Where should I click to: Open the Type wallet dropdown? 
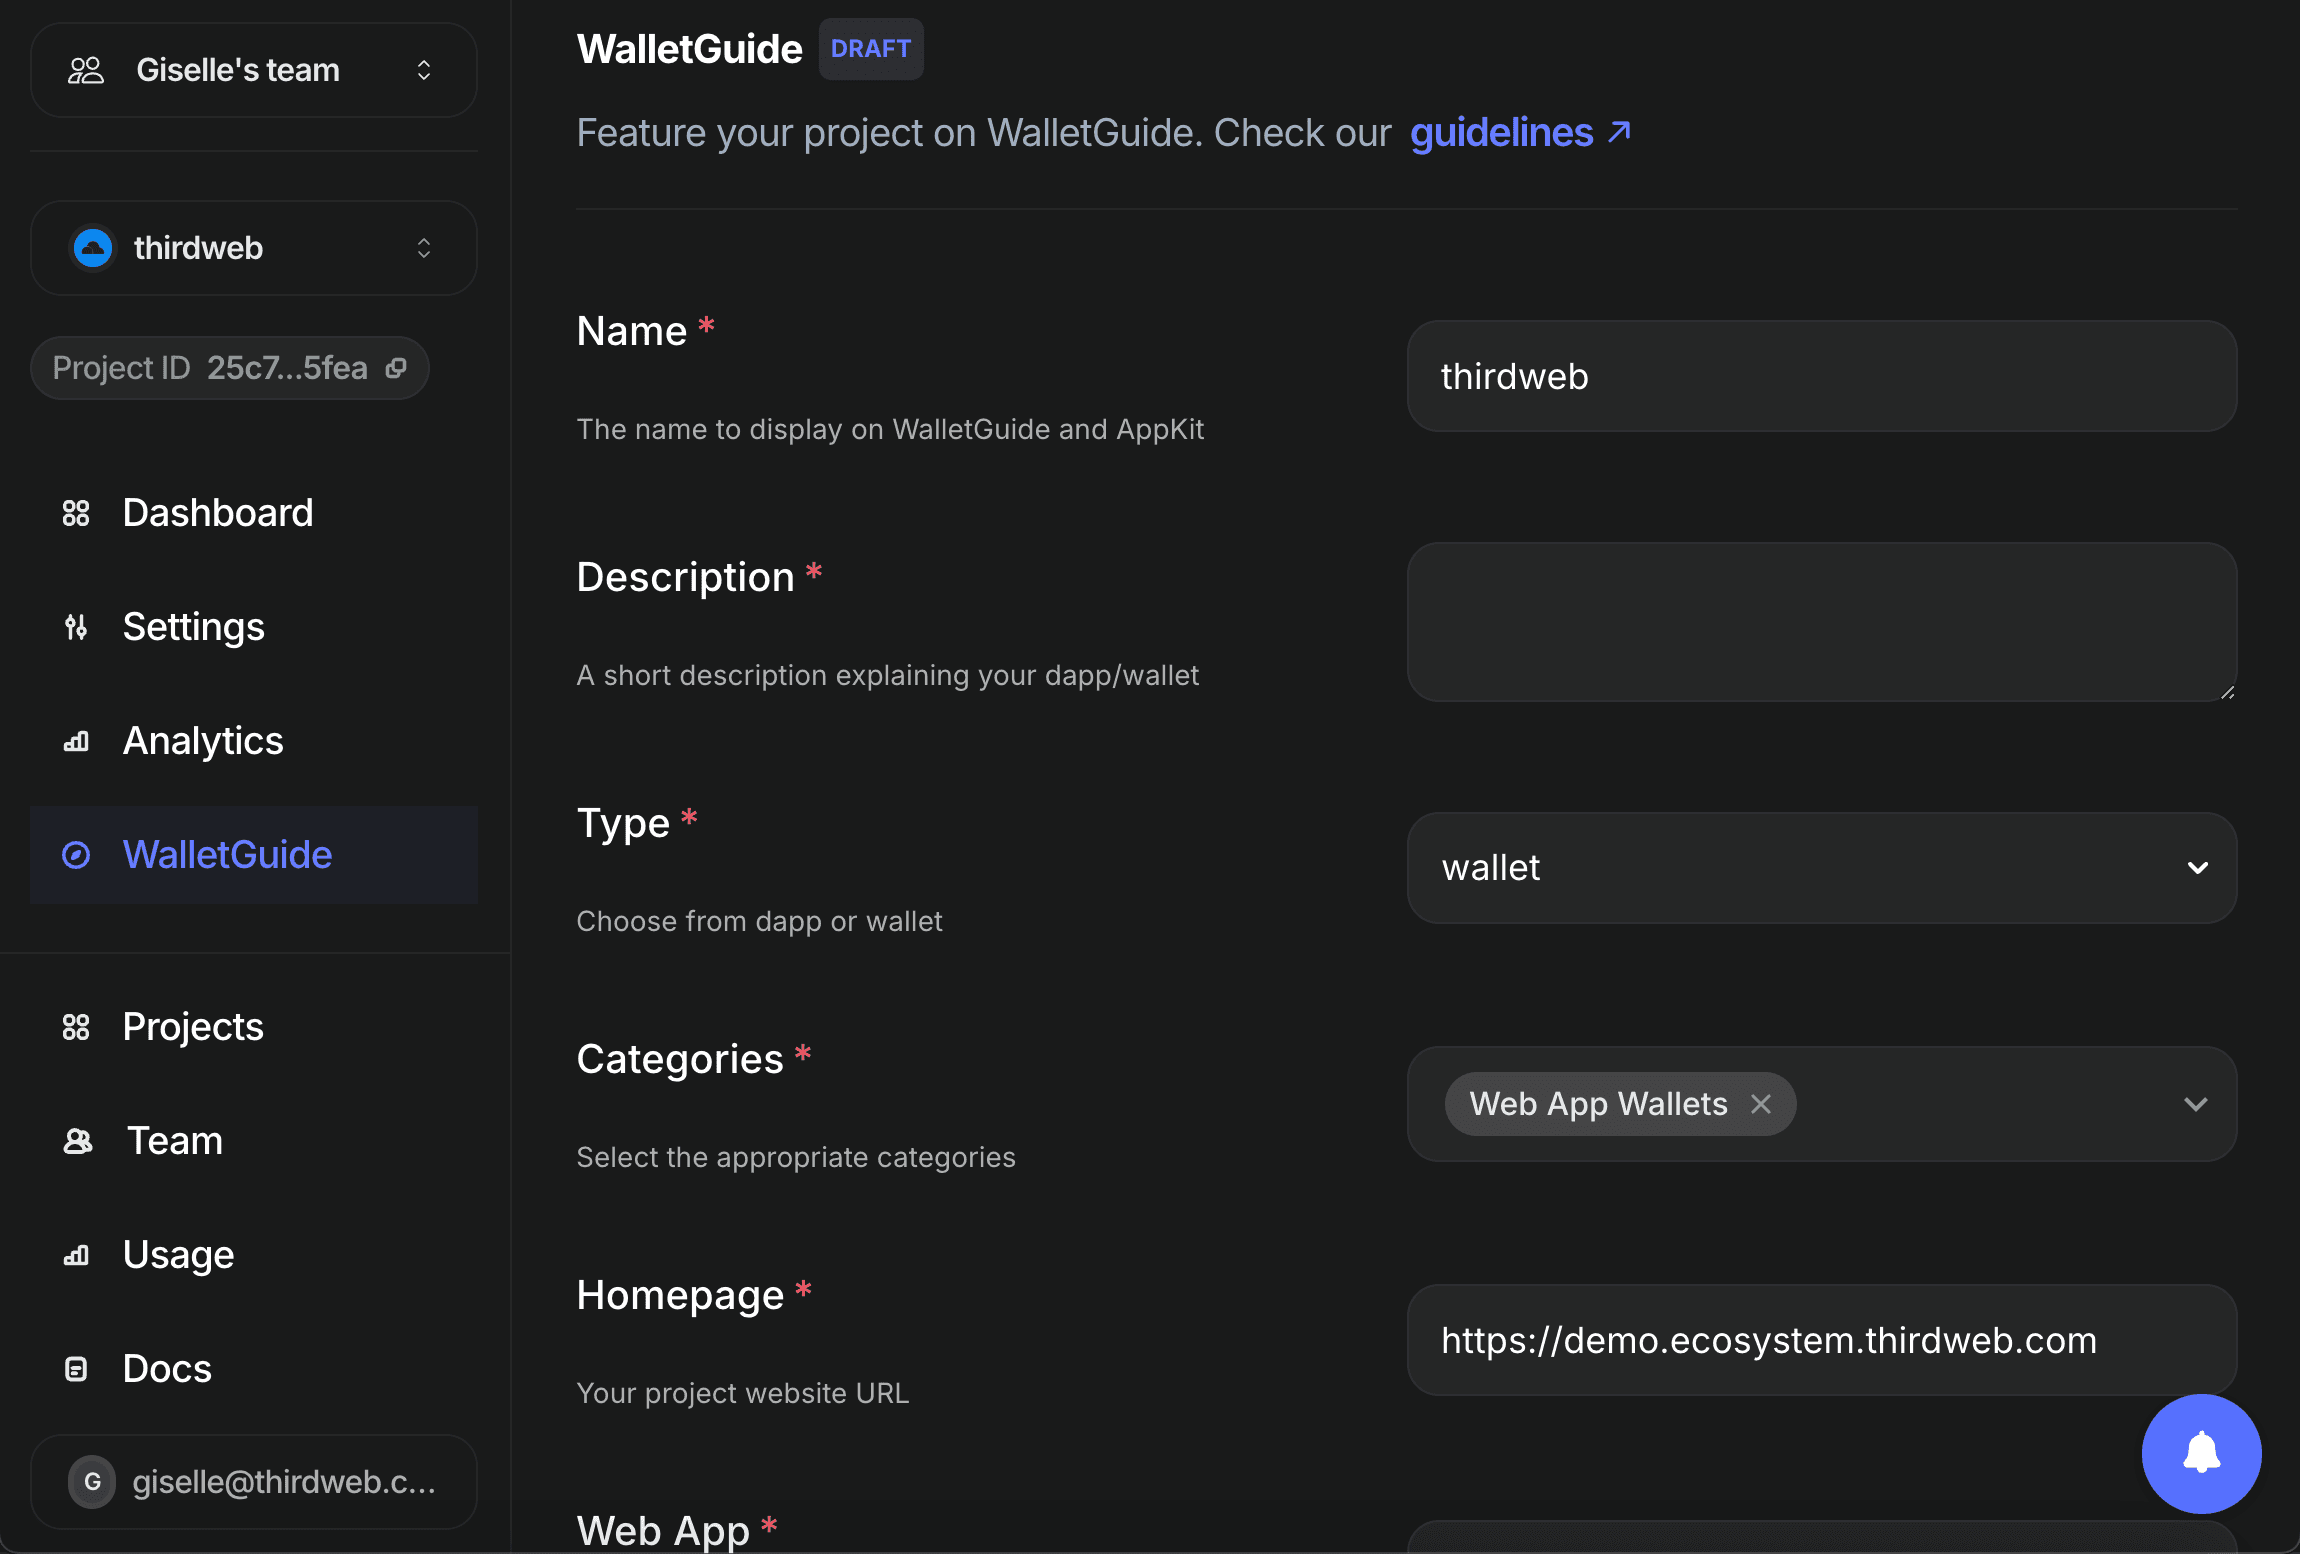point(1820,868)
